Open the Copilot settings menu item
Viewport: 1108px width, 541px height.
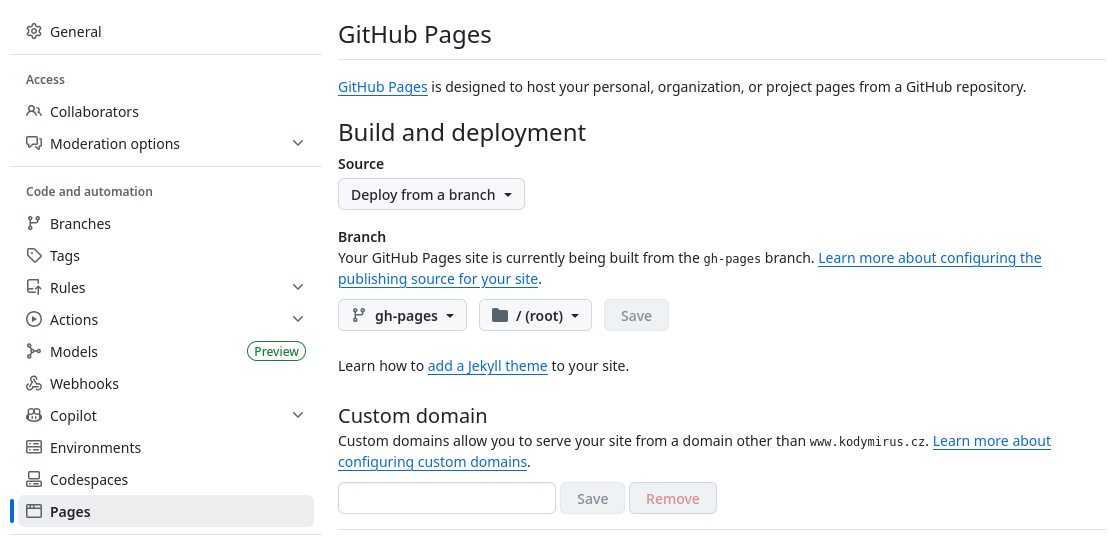pyautogui.click(x=166, y=415)
